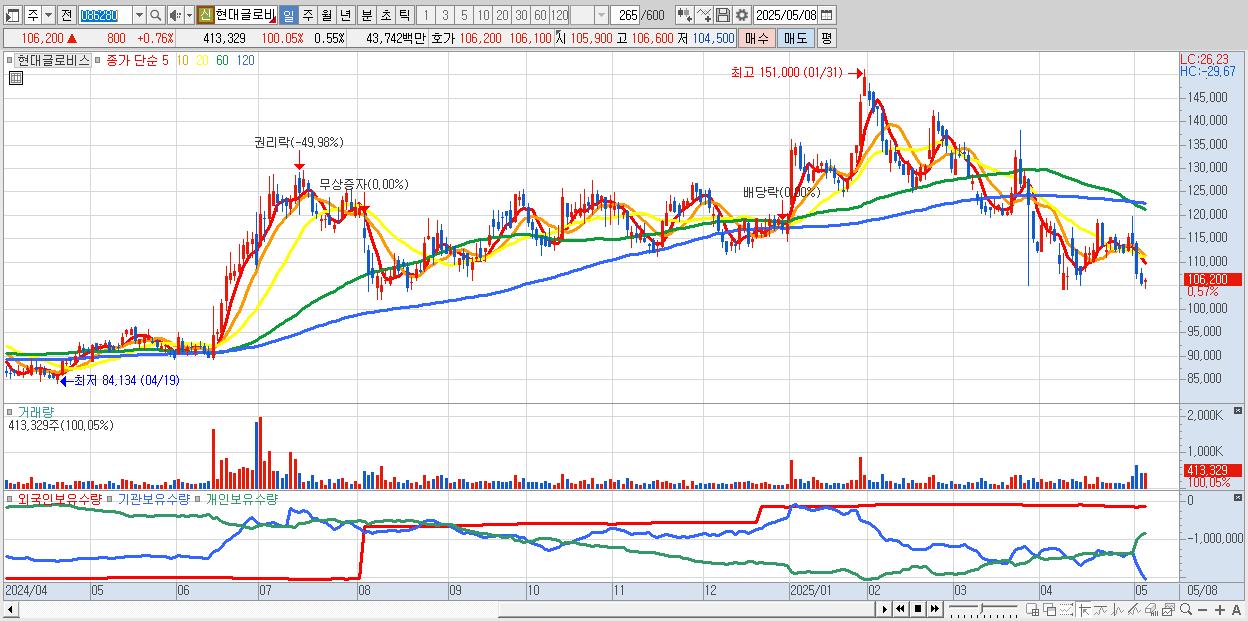Click the add candle chart icon

click(685, 15)
